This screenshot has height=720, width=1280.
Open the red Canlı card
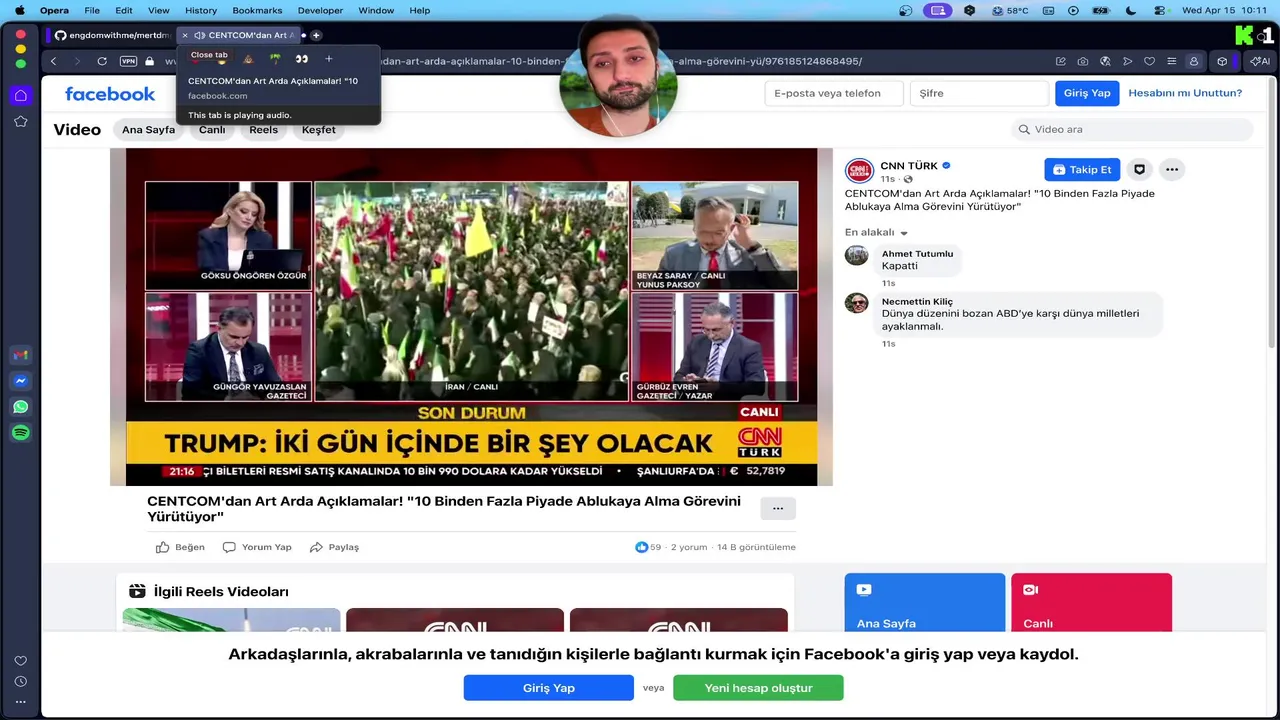(x=1092, y=602)
